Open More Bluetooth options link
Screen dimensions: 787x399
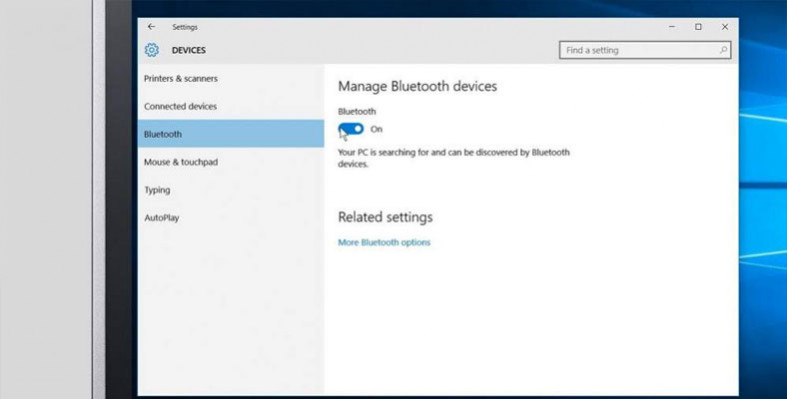(x=384, y=242)
